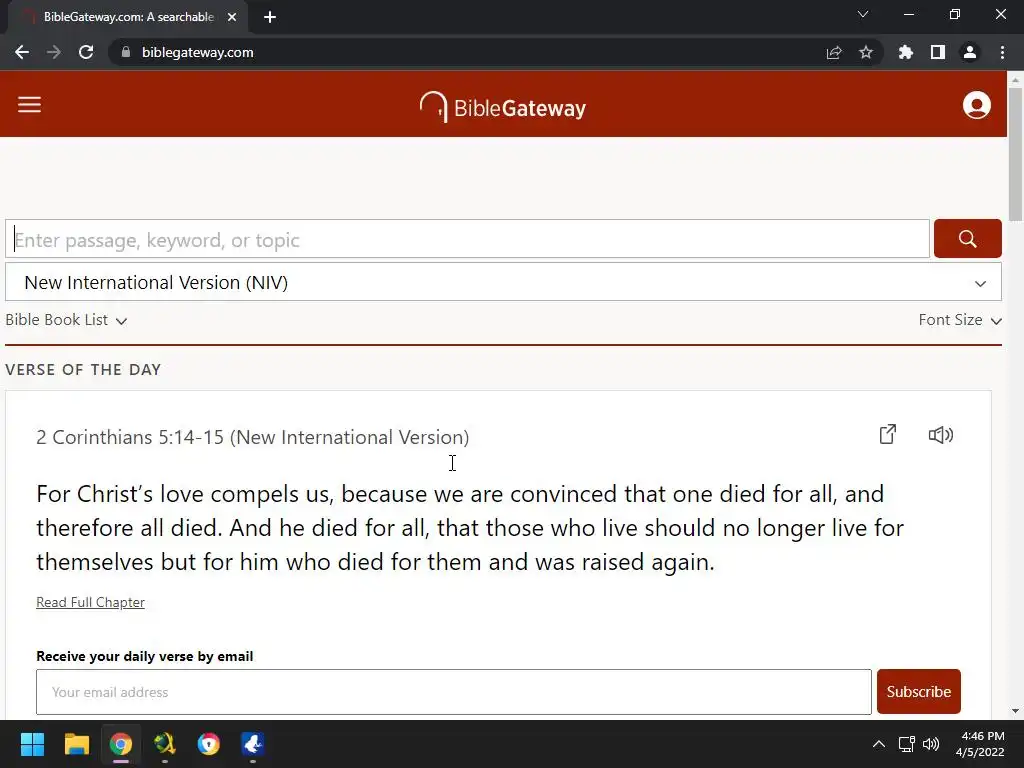Reload the current page
Viewport: 1024px width, 768px height.
(86, 52)
